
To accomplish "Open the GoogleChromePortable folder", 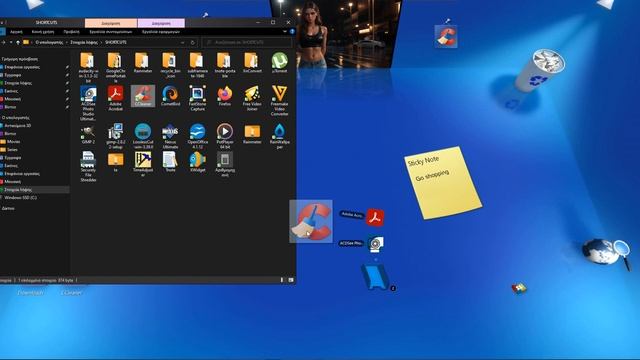I will pos(116,67).
